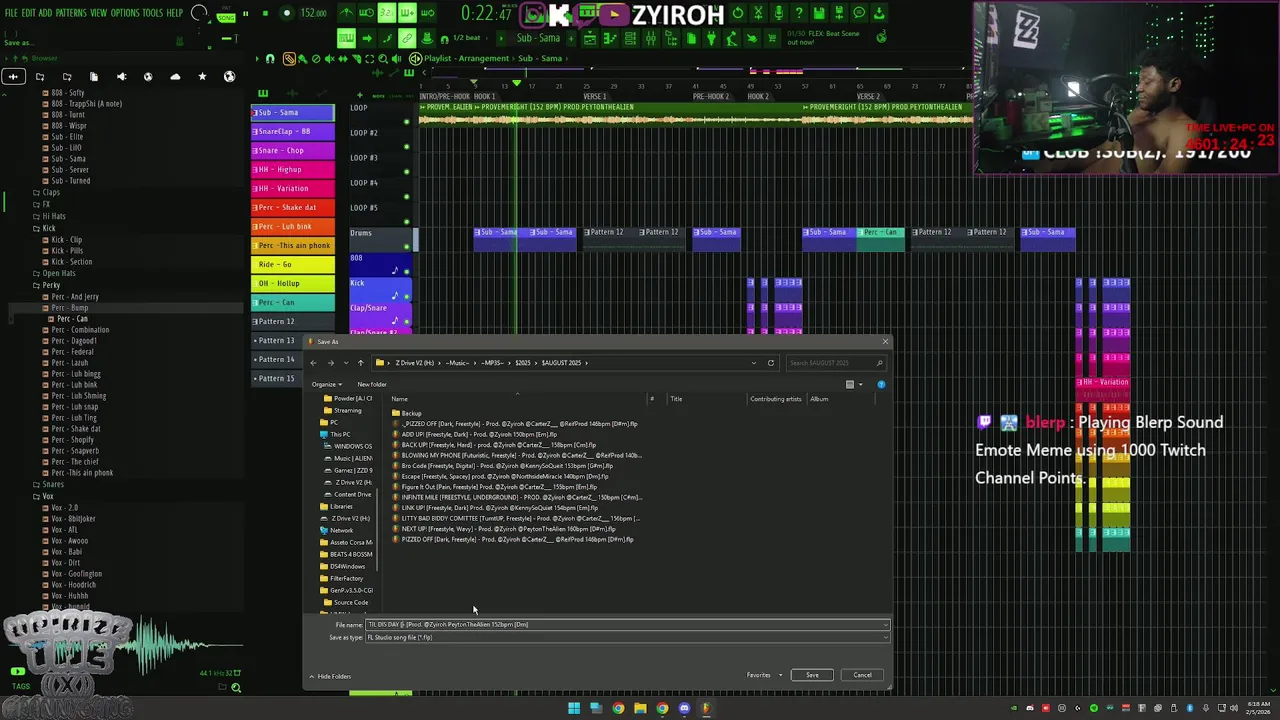This screenshot has width=1280, height=720.
Task: Toggle the wait-for-input icon
Action: pyautogui.click(x=367, y=13)
